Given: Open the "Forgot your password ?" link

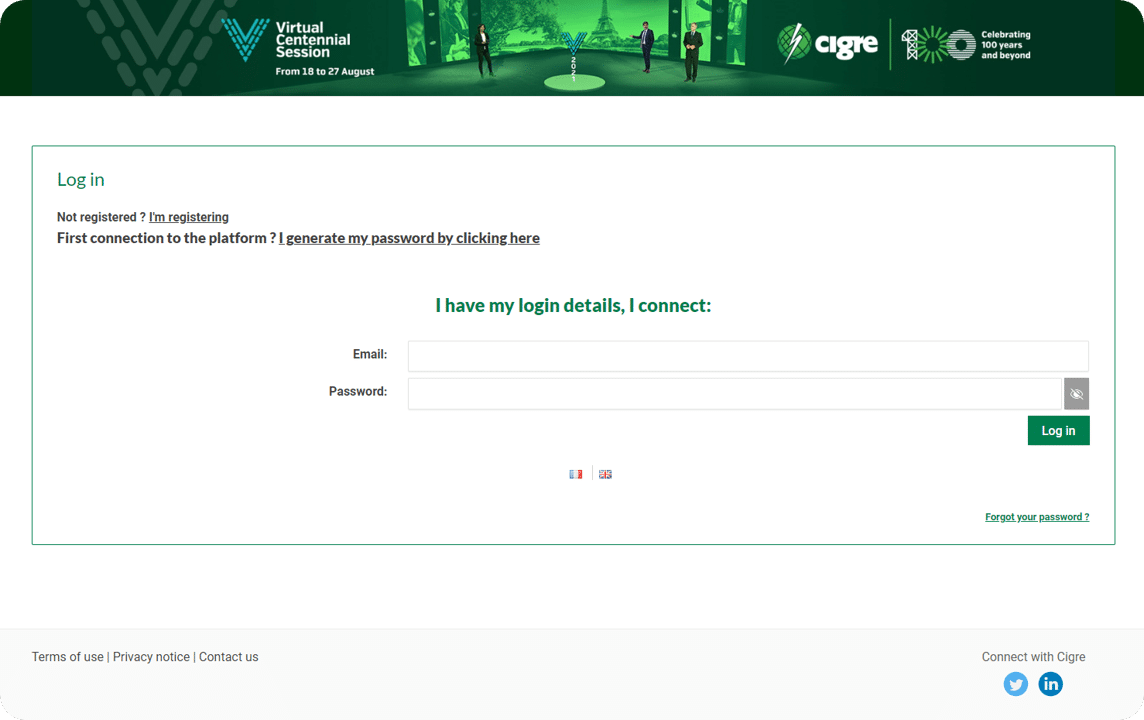Looking at the screenshot, I should pos(1037,517).
